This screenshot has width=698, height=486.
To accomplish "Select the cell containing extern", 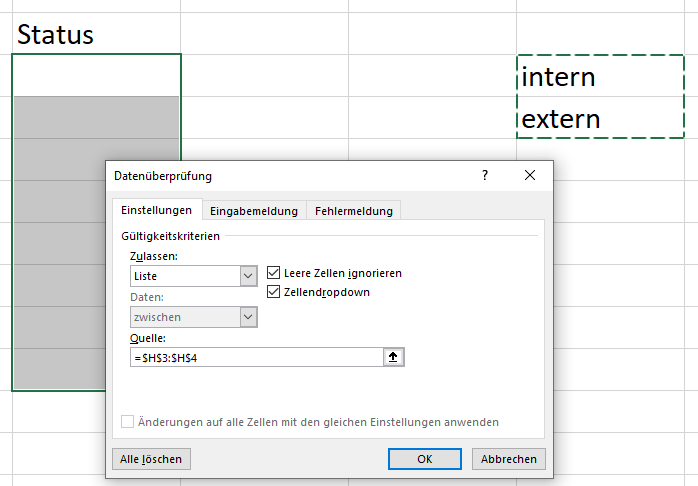I will click(600, 119).
